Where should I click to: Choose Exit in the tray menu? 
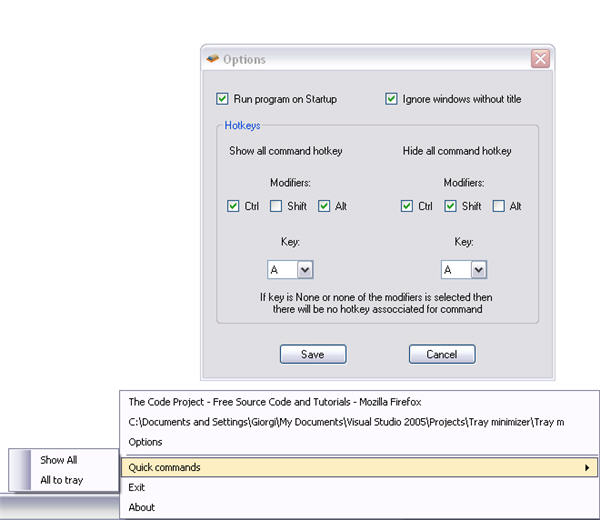tap(359, 487)
